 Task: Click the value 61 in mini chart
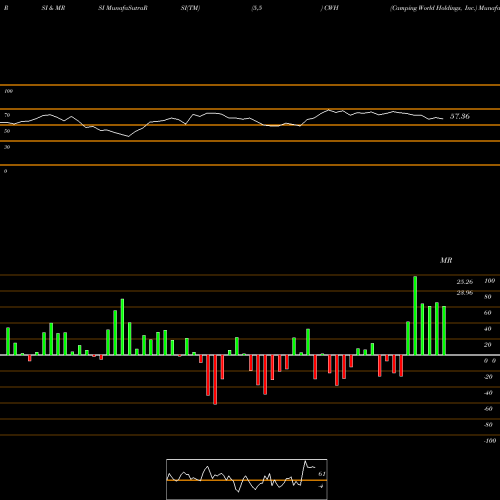[x=322, y=474]
